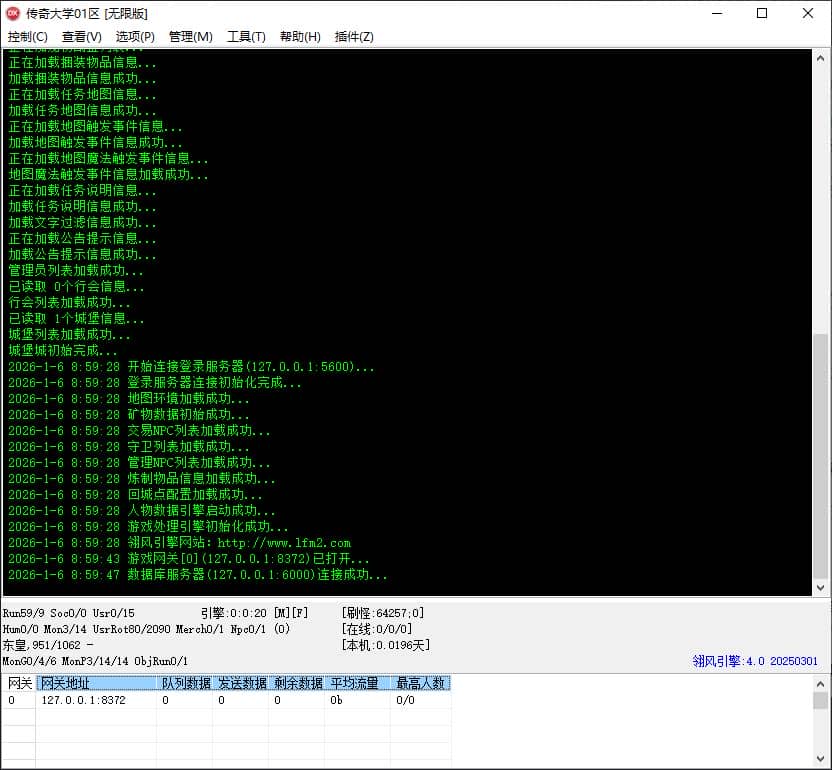Click the log console scrollbar thumb
Viewport: 832px width, 770px height.
[x=820, y=456]
